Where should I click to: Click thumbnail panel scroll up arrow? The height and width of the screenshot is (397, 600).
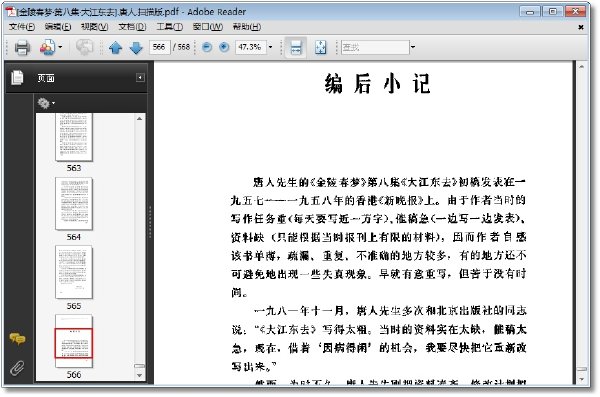[139, 119]
